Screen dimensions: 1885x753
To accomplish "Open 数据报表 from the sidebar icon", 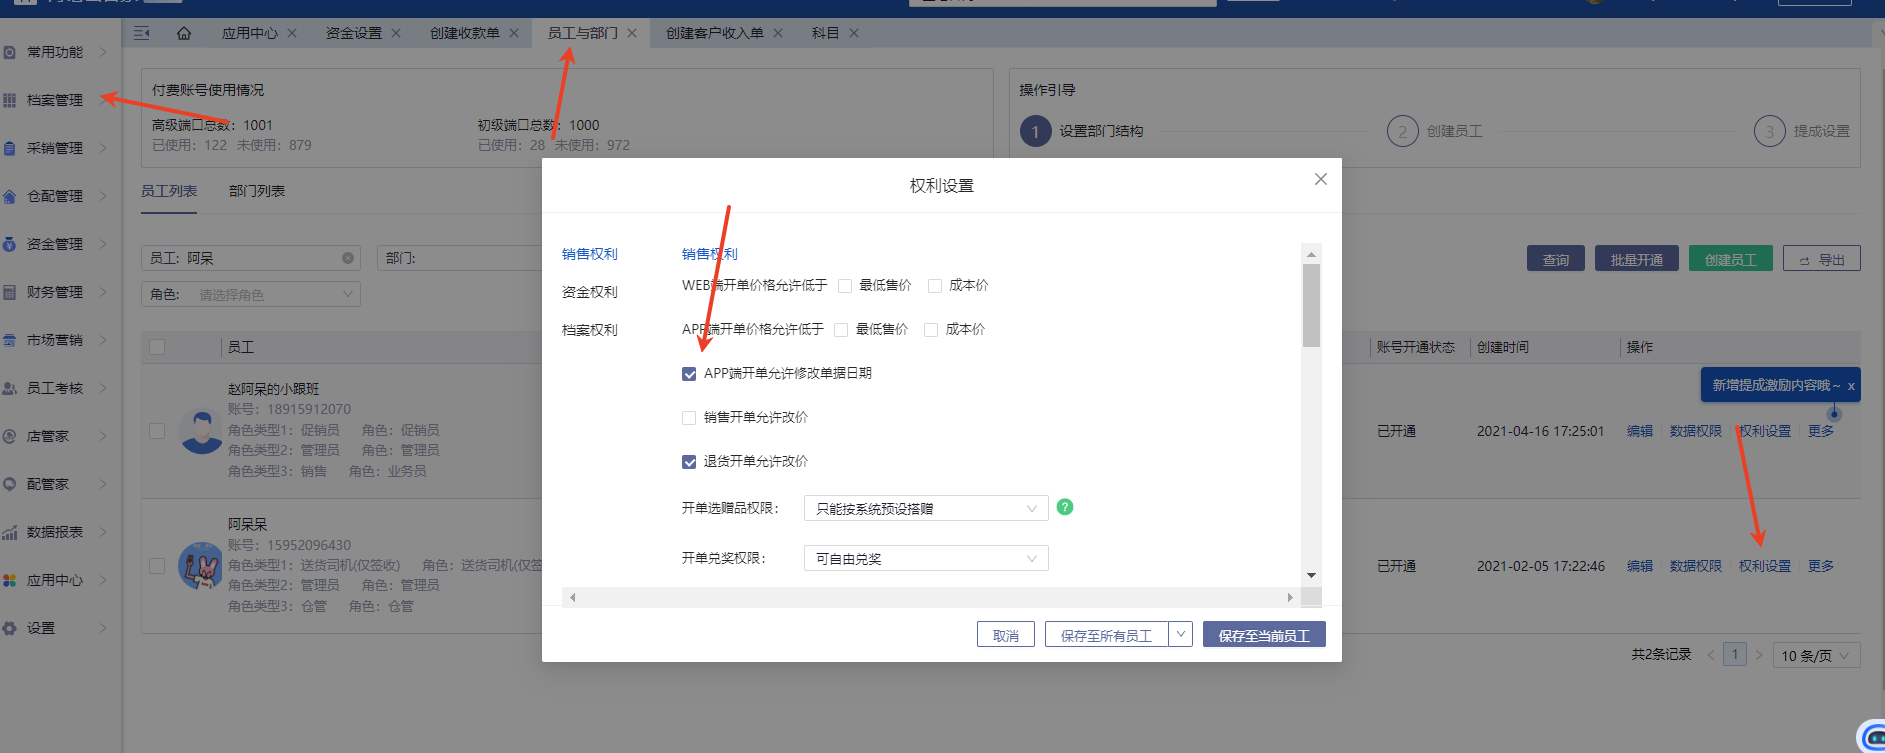I will point(10,532).
